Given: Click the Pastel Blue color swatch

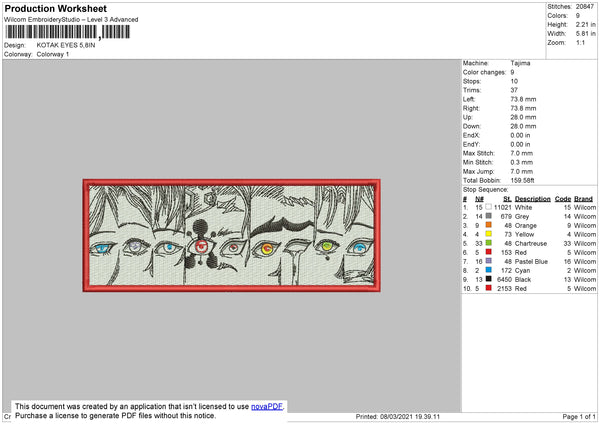Looking at the screenshot, I should coord(488,261).
